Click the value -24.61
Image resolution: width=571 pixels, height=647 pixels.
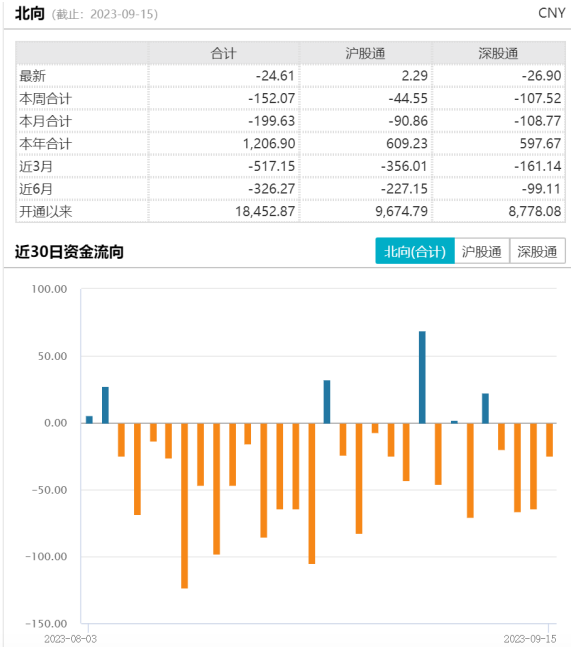point(275,76)
